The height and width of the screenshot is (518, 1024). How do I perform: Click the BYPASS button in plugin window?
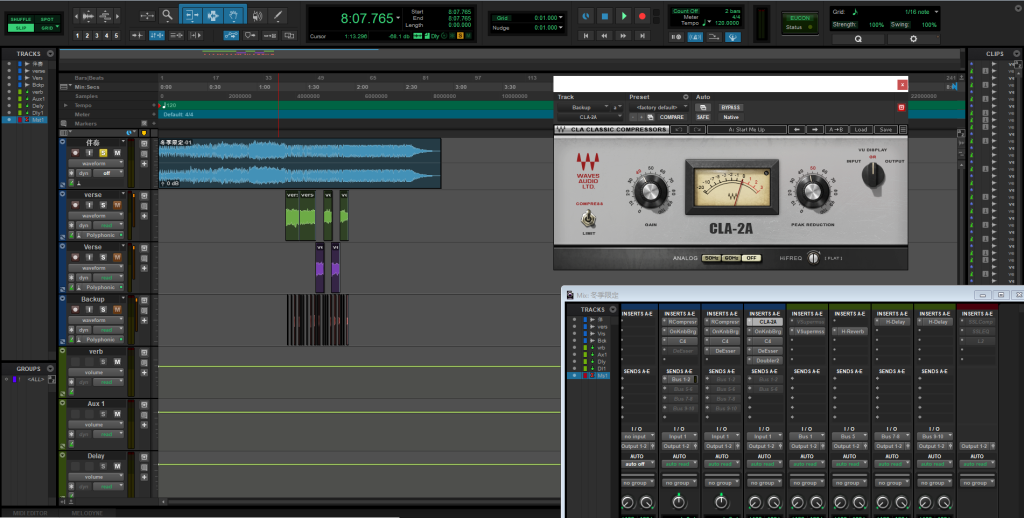click(731, 108)
